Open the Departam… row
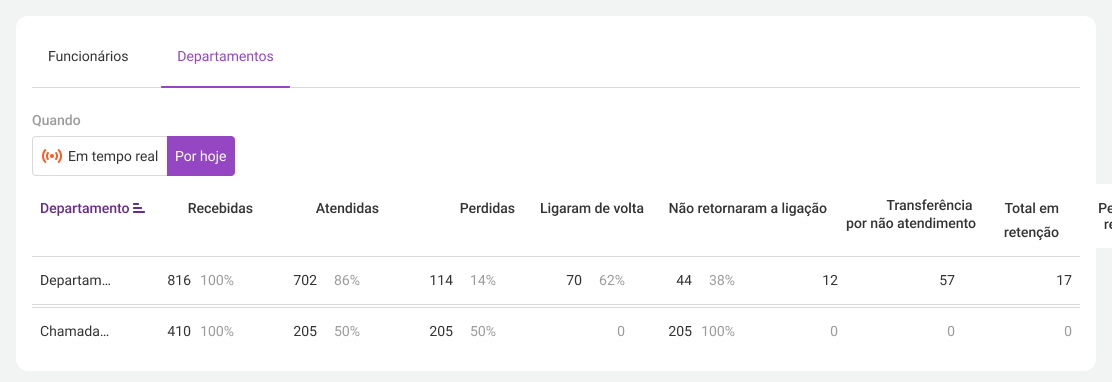This screenshot has width=1112, height=382. click(x=556, y=281)
